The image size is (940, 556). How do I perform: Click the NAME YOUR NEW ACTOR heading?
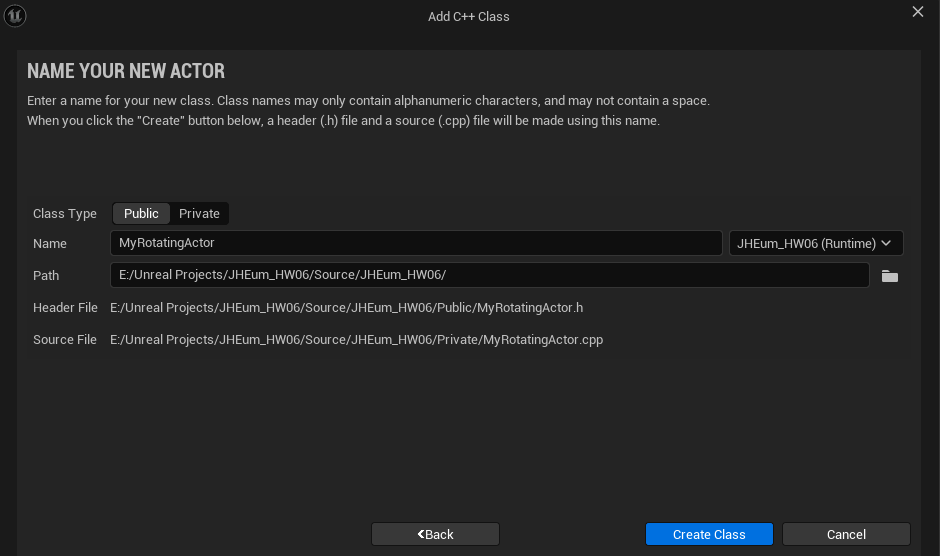pyautogui.click(x=126, y=71)
